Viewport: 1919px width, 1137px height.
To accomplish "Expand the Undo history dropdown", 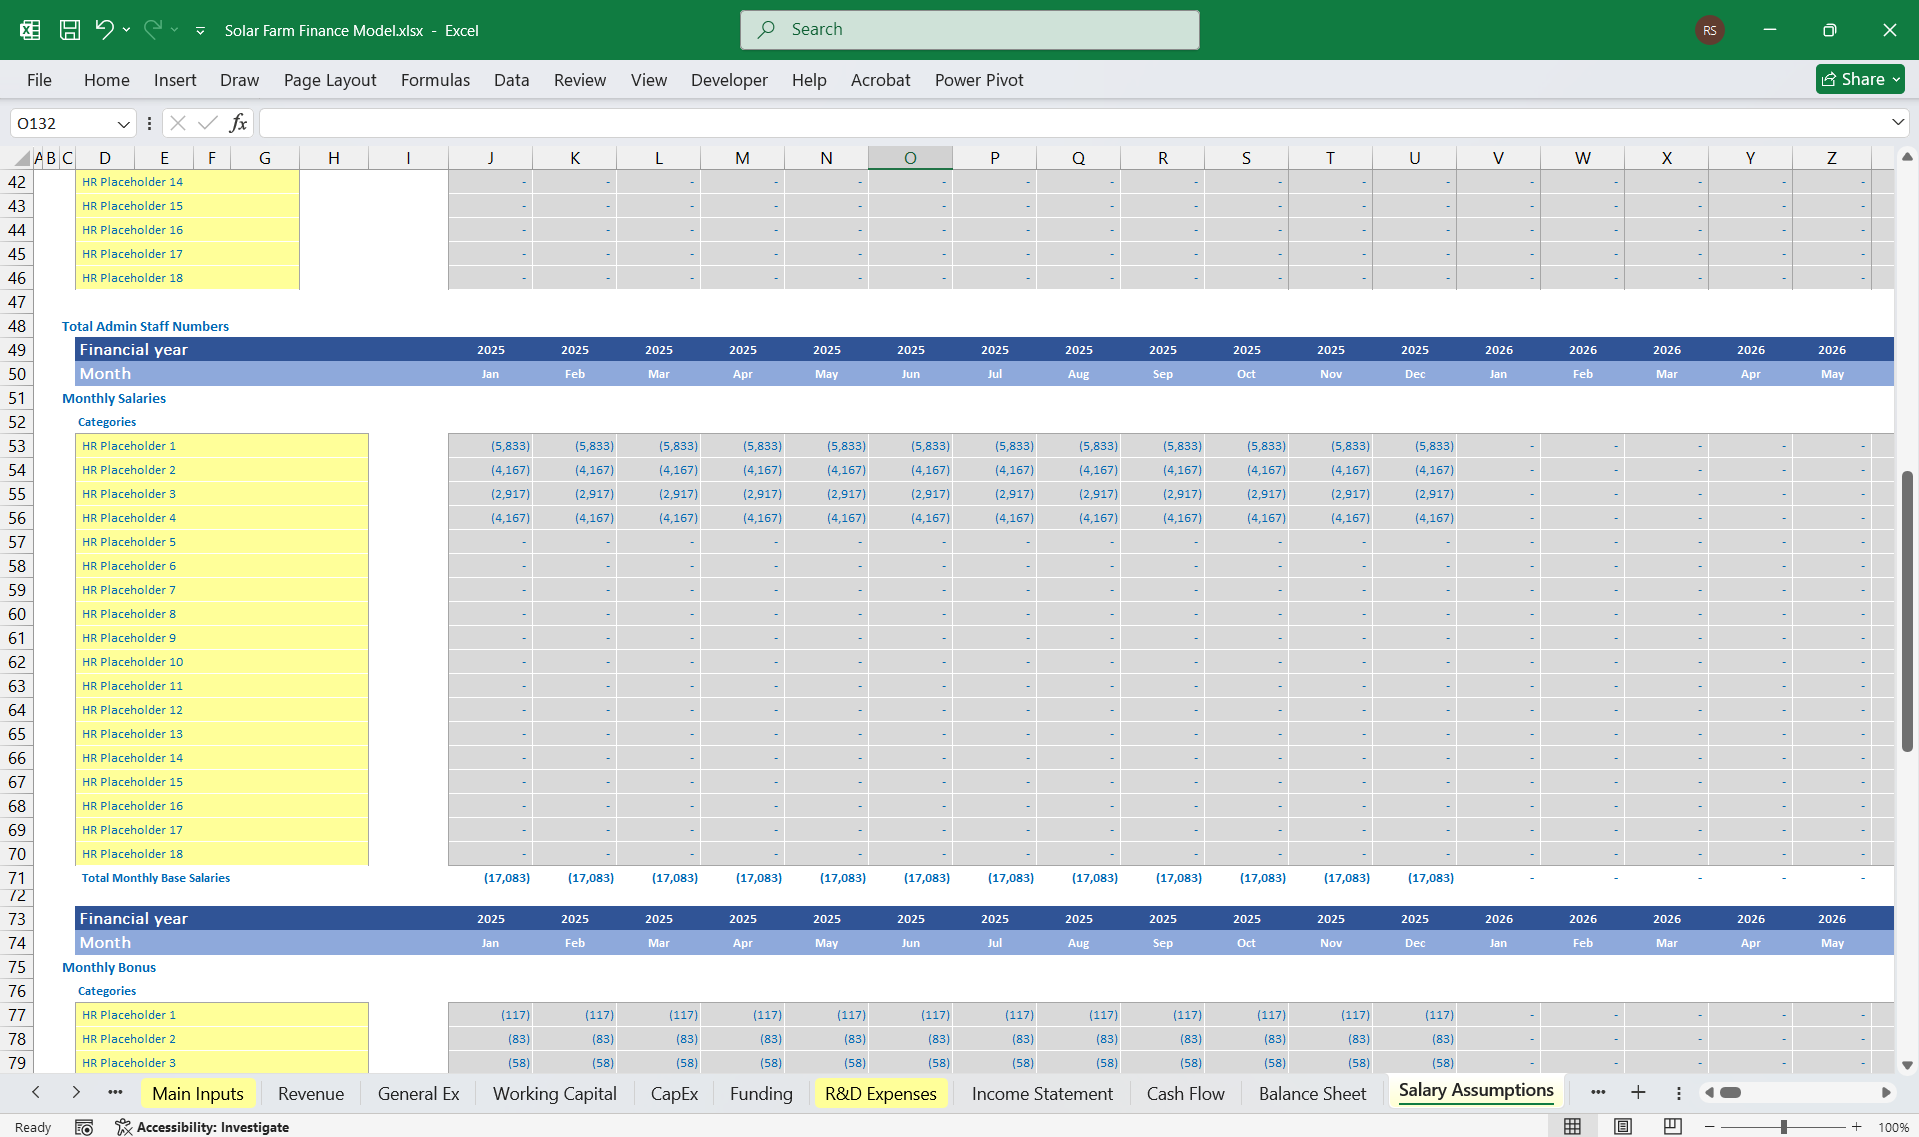I will click(126, 29).
